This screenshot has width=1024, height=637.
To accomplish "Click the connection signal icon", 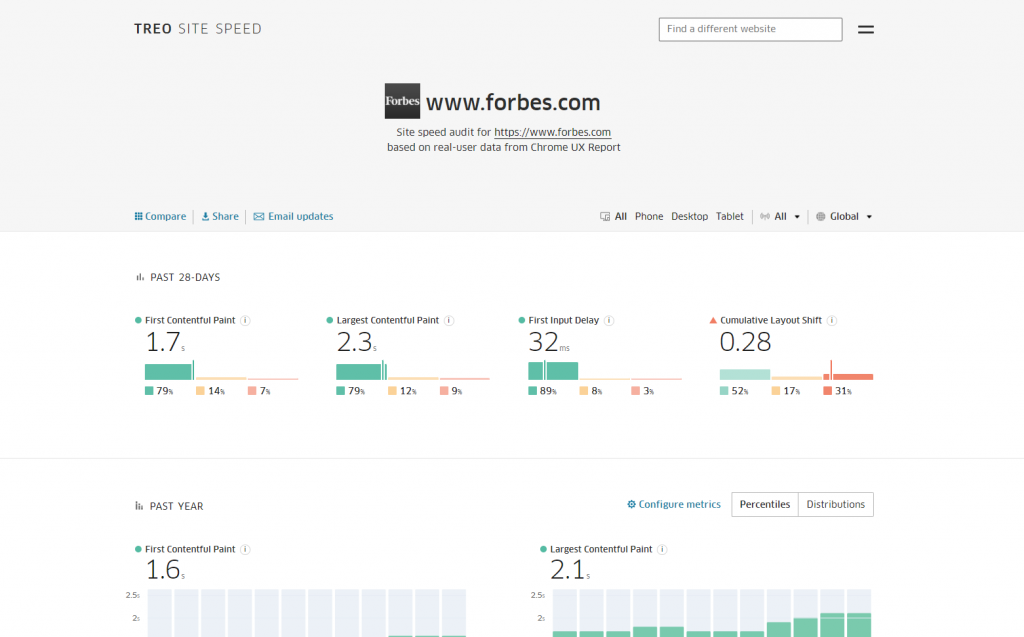I will tap(765, 216).
